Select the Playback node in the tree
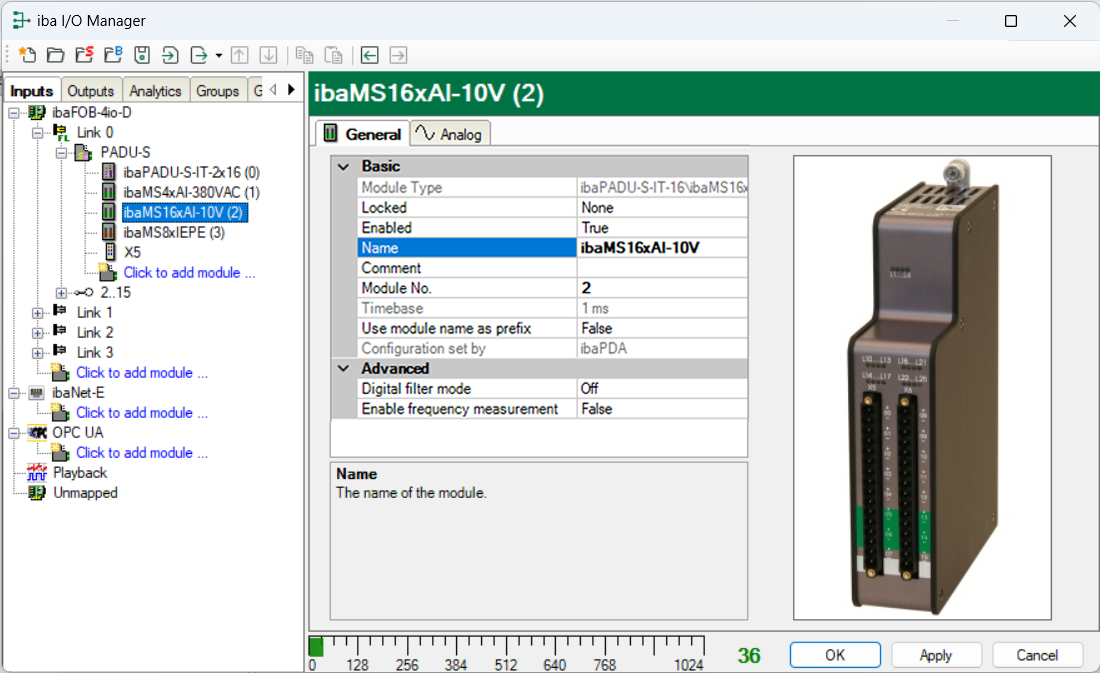Viewport: 1100px width, 673px height. click(79, 472)
